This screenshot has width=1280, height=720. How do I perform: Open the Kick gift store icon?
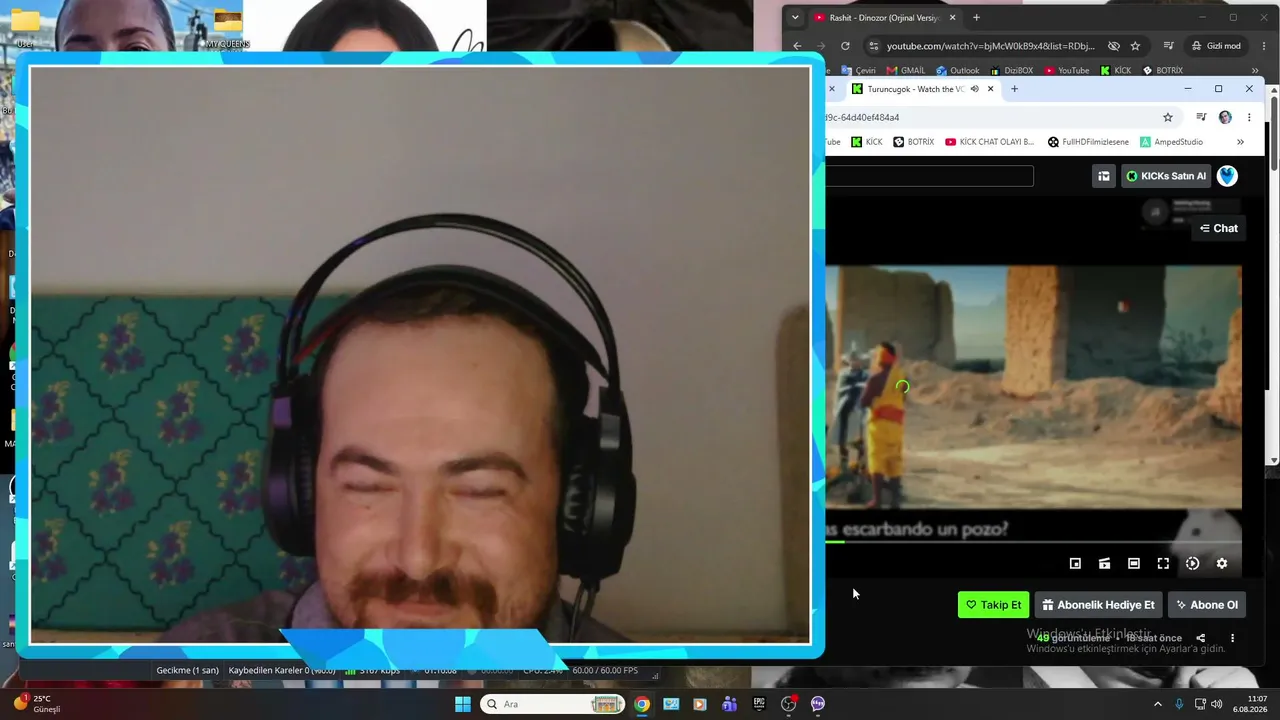(x=1104, y=176)
